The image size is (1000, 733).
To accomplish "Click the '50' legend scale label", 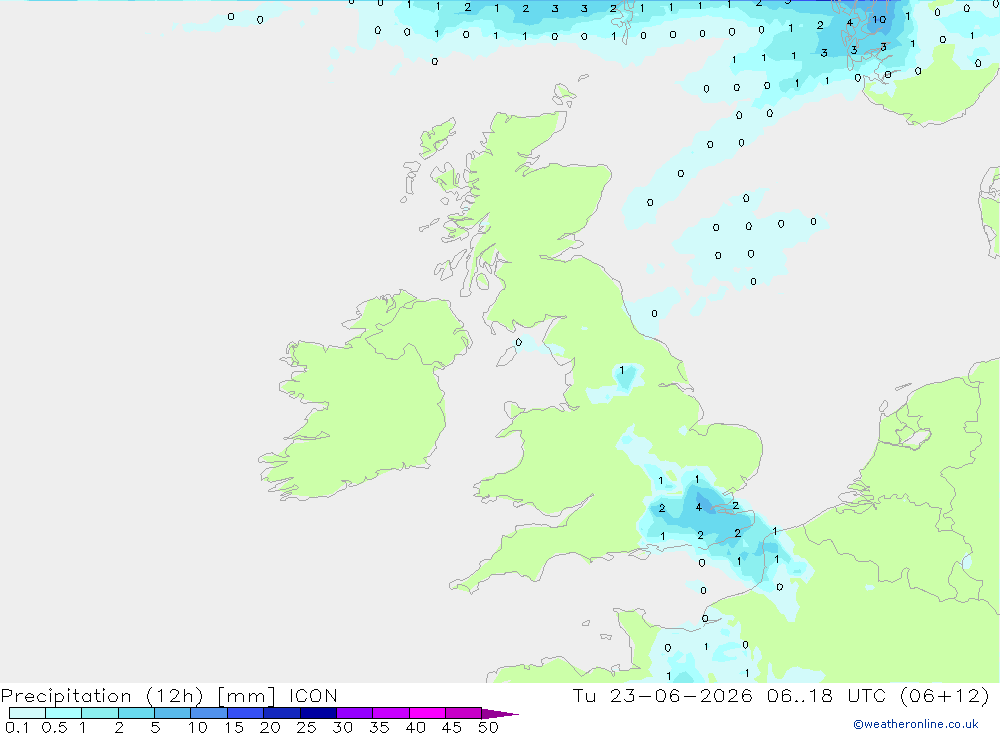I will point(488,727).
